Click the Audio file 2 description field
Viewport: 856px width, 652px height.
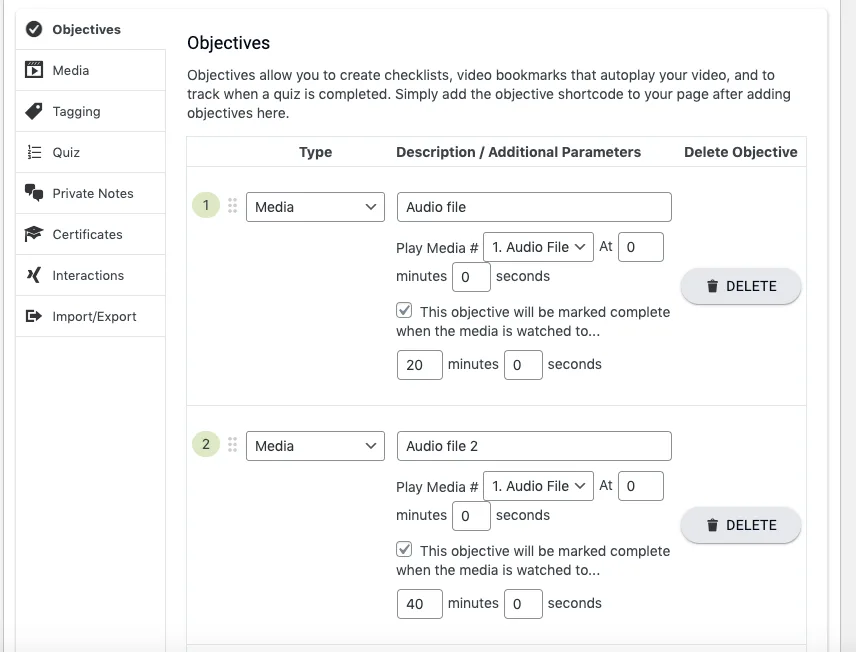tap(534, 446)
